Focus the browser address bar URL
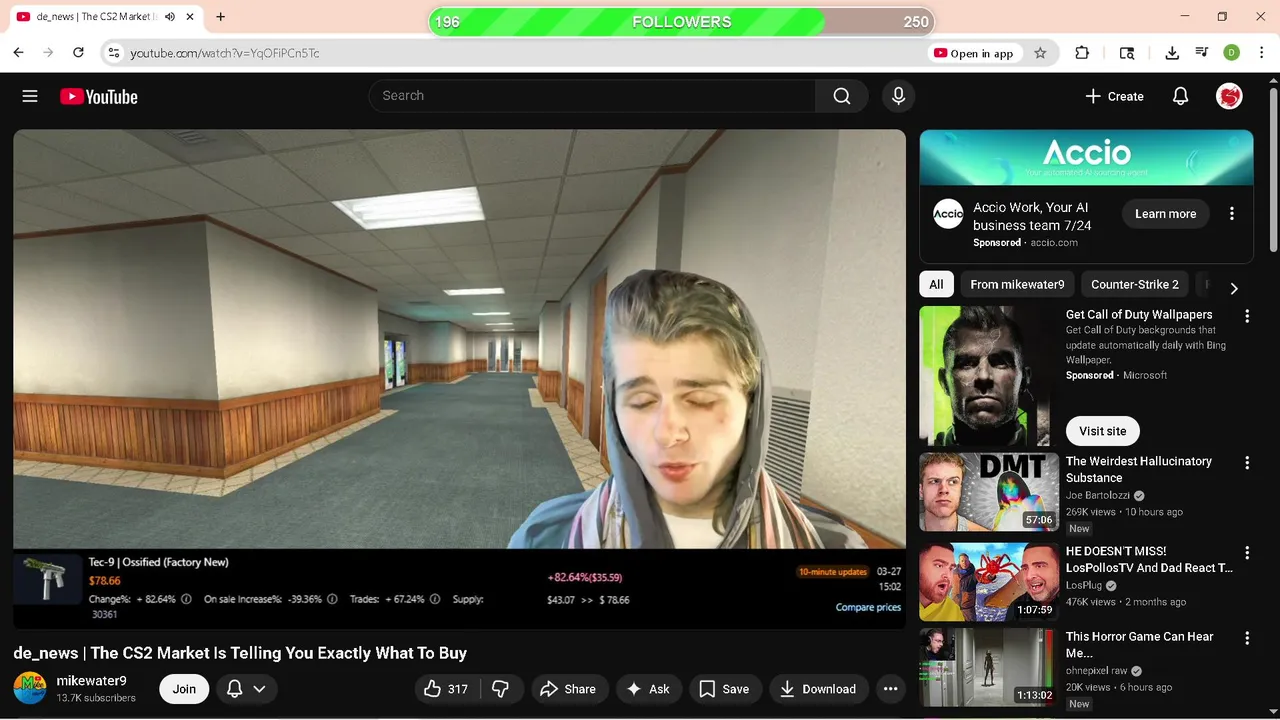This screenshot has width=1280, height=720. click(225, 53)
